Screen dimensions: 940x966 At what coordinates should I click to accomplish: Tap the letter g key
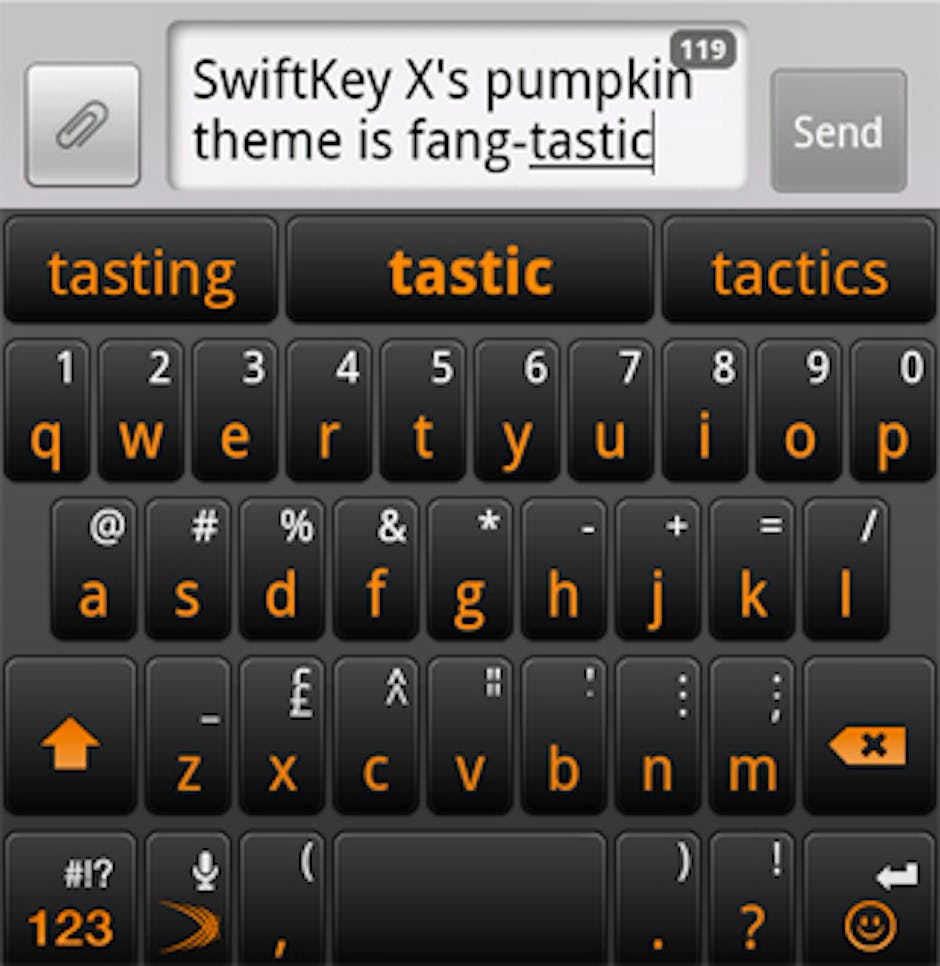[x=469, y=569]
